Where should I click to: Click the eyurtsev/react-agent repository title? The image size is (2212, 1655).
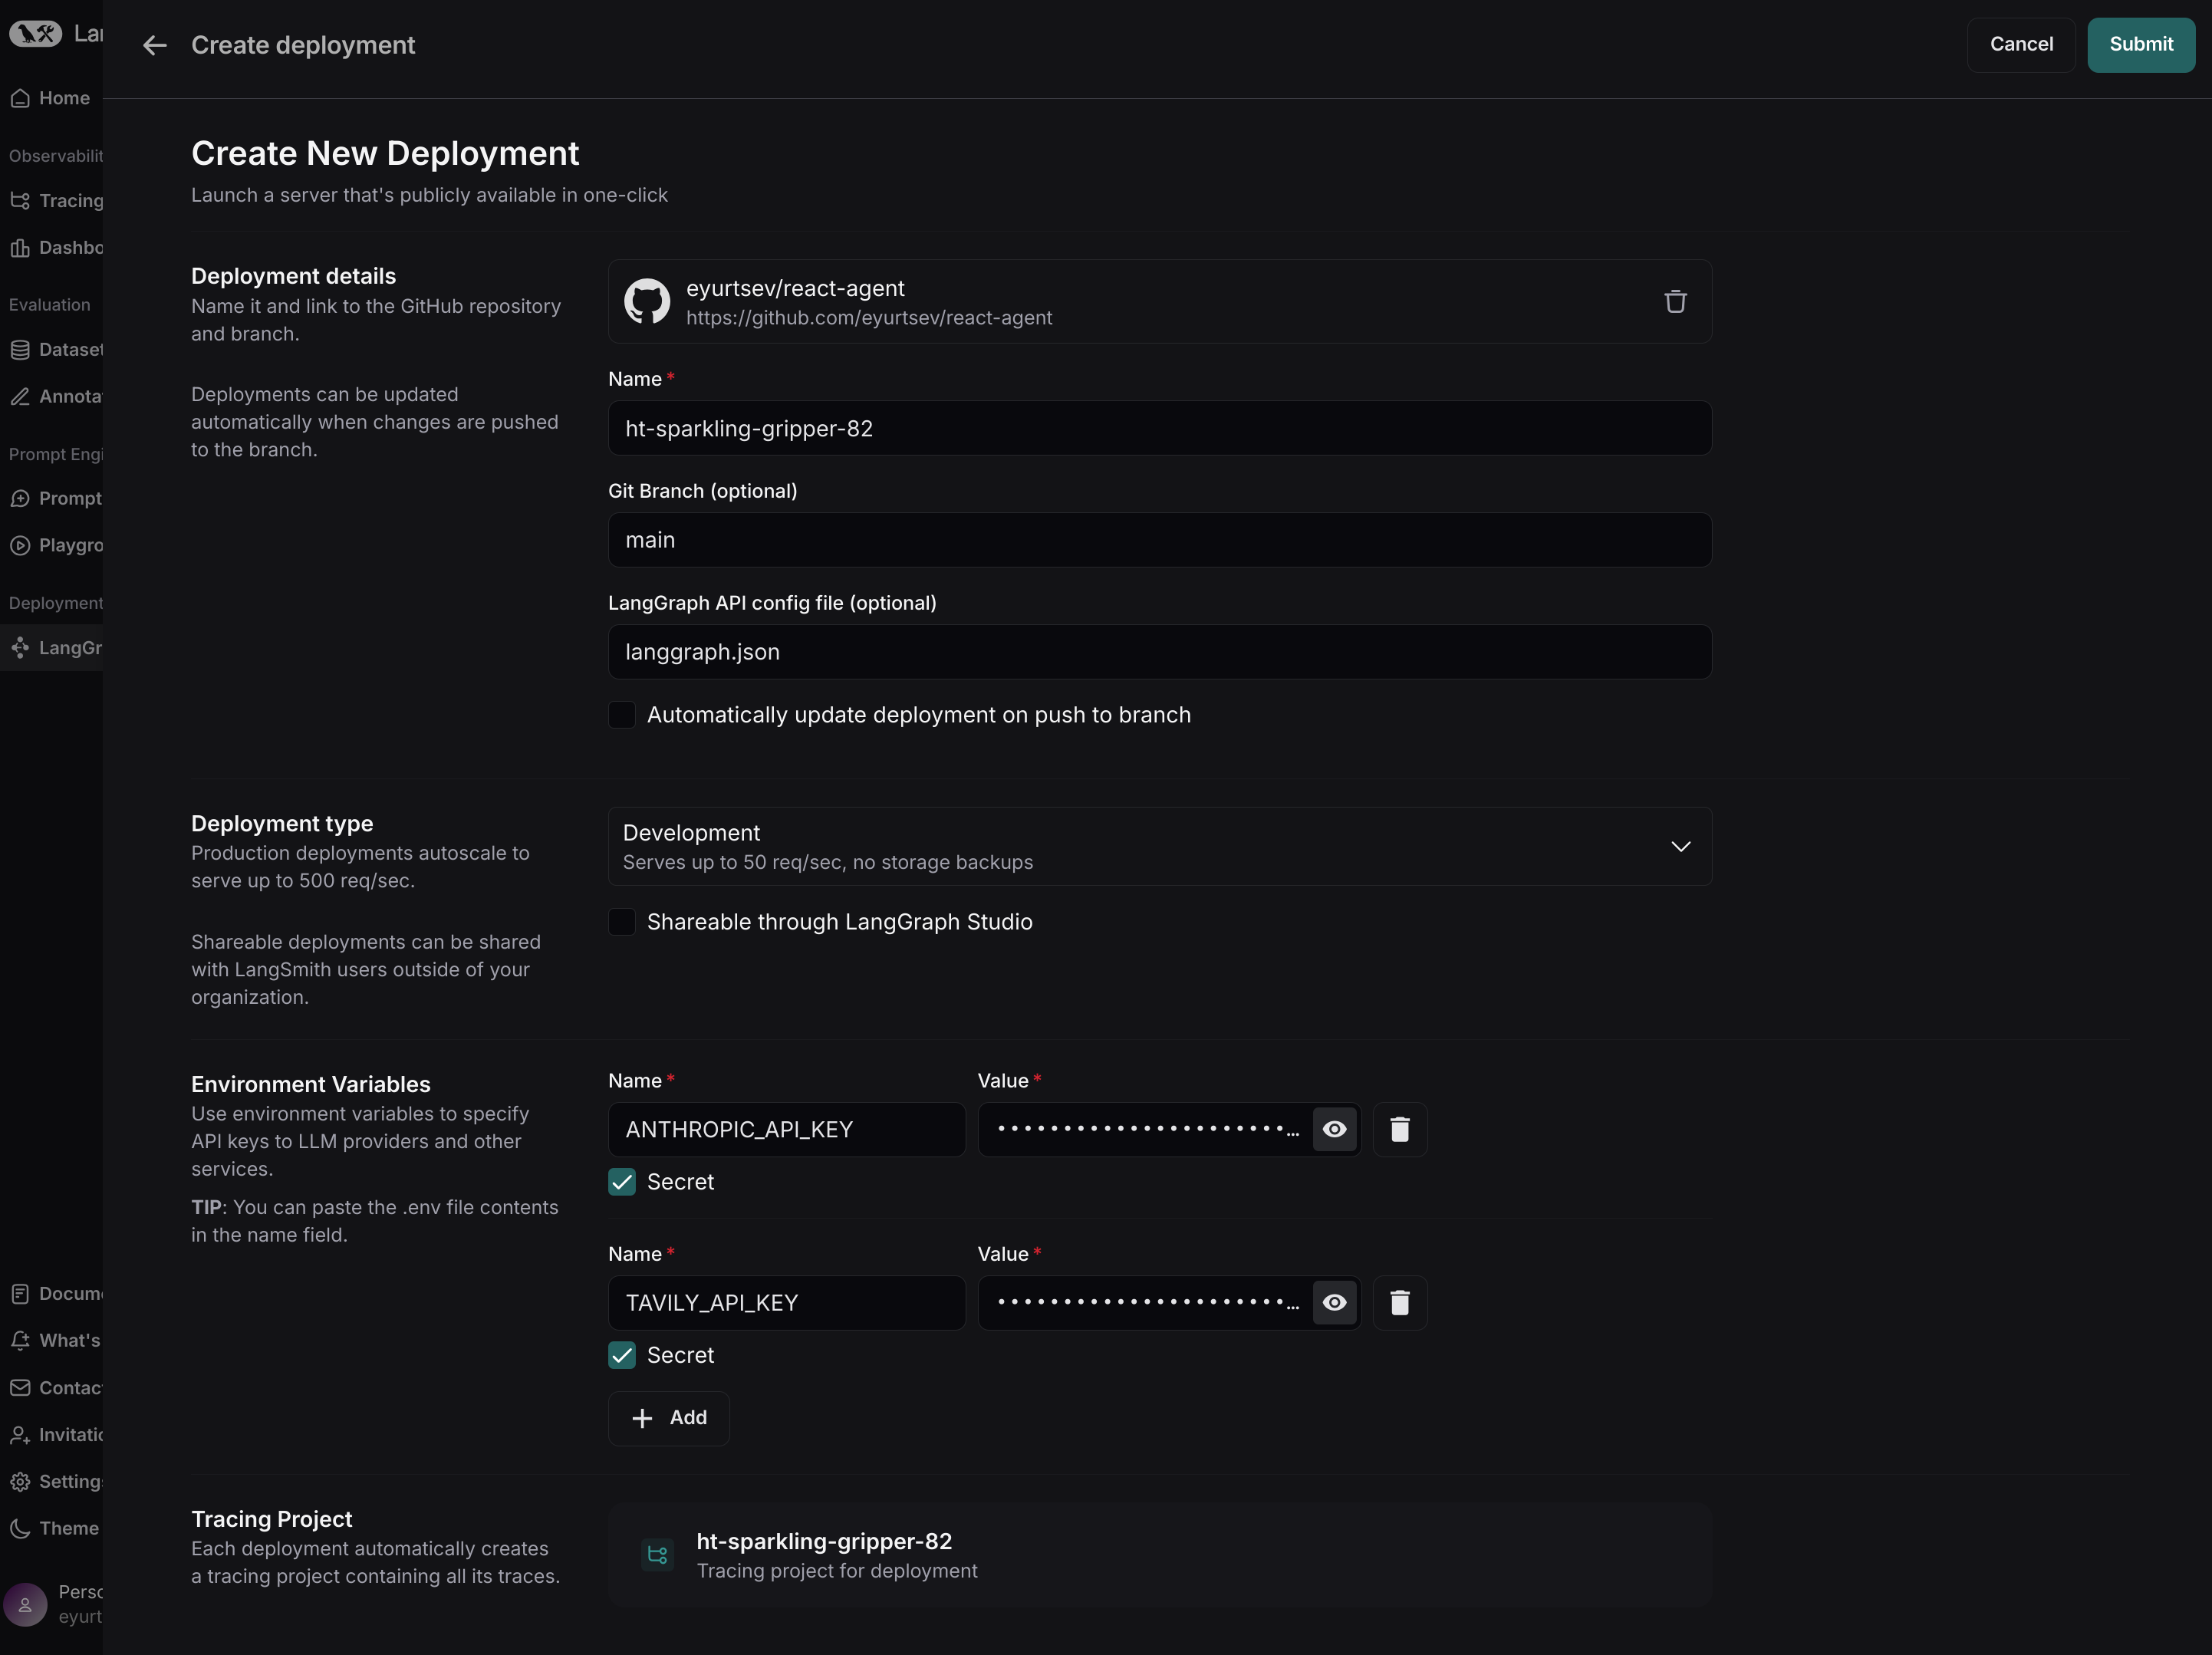pyautogui.click(x=795, y=288)
